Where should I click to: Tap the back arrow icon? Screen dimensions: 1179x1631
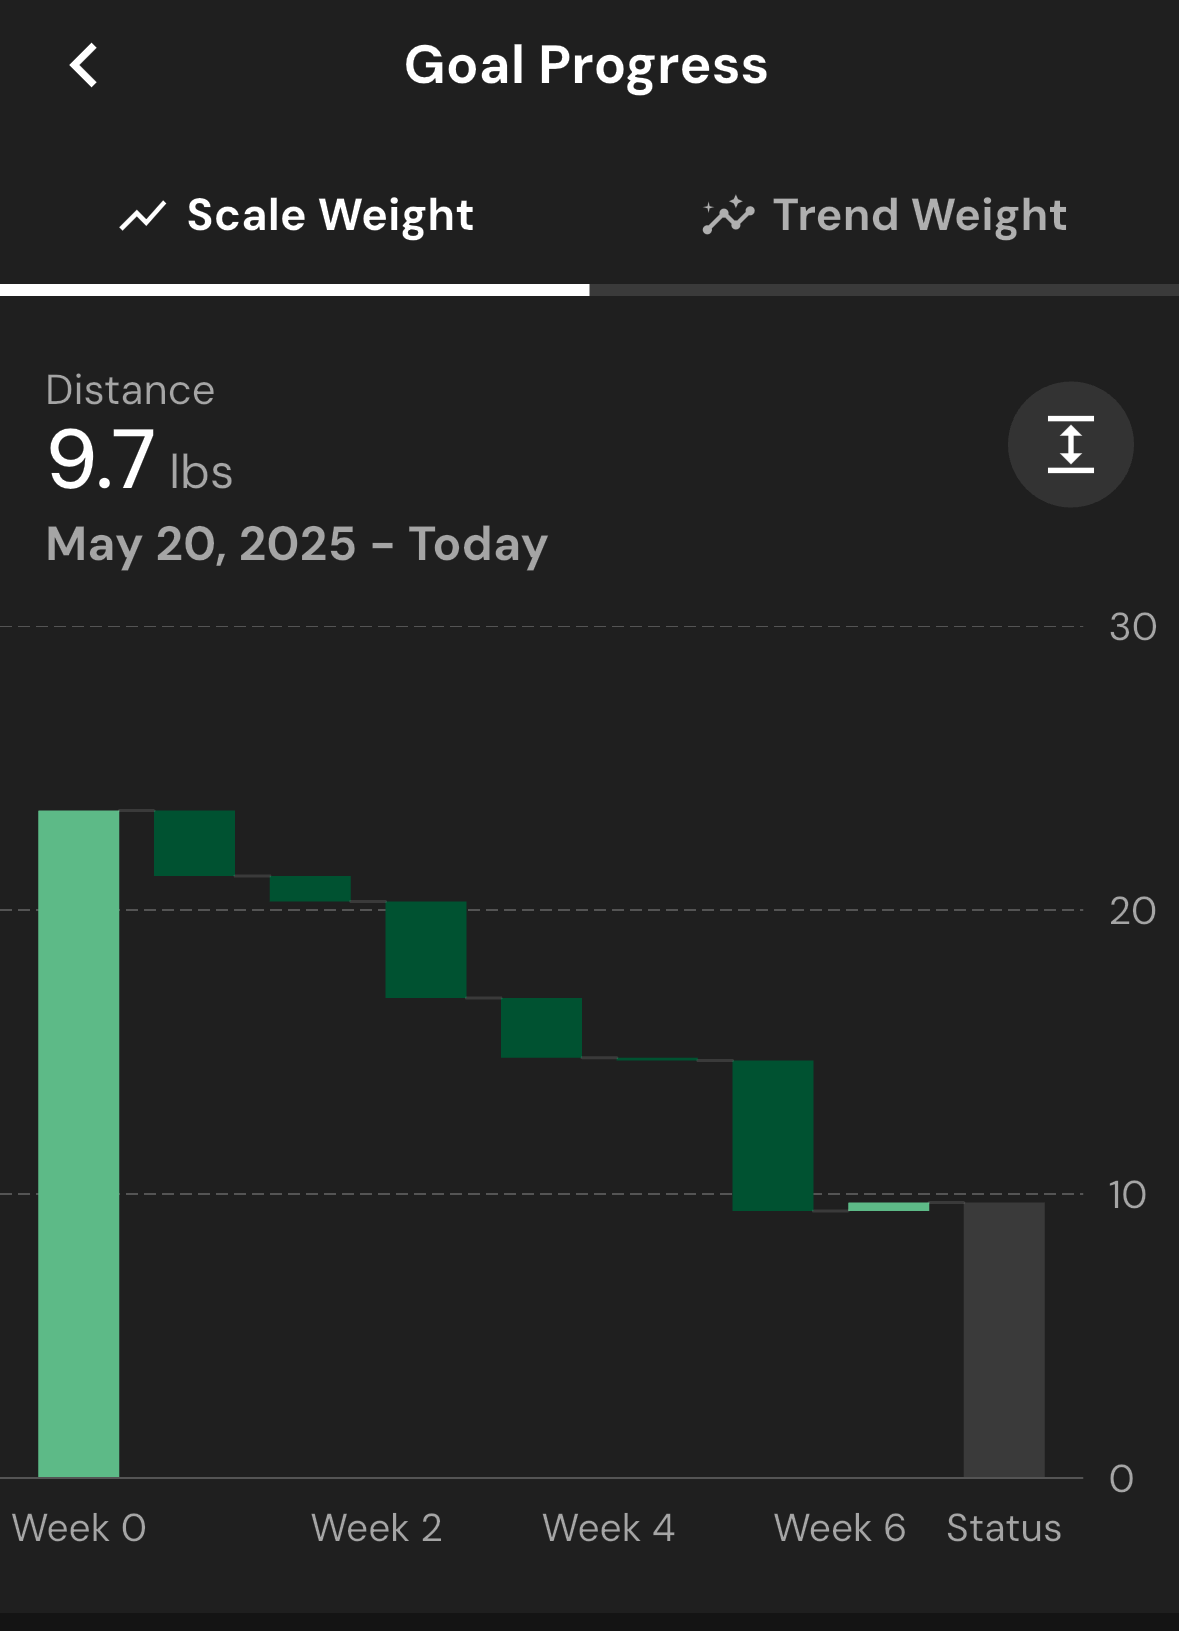click(84, 66)
